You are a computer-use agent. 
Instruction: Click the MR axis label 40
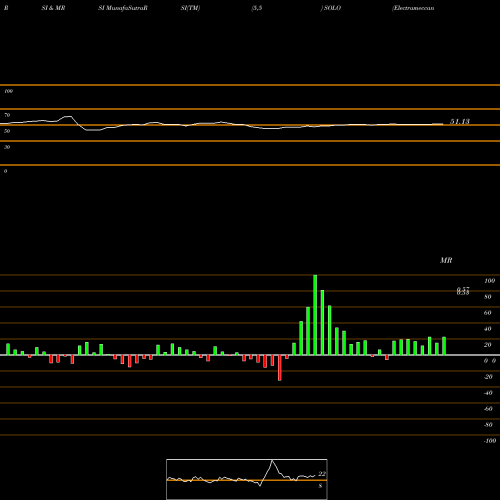(488, 329)
